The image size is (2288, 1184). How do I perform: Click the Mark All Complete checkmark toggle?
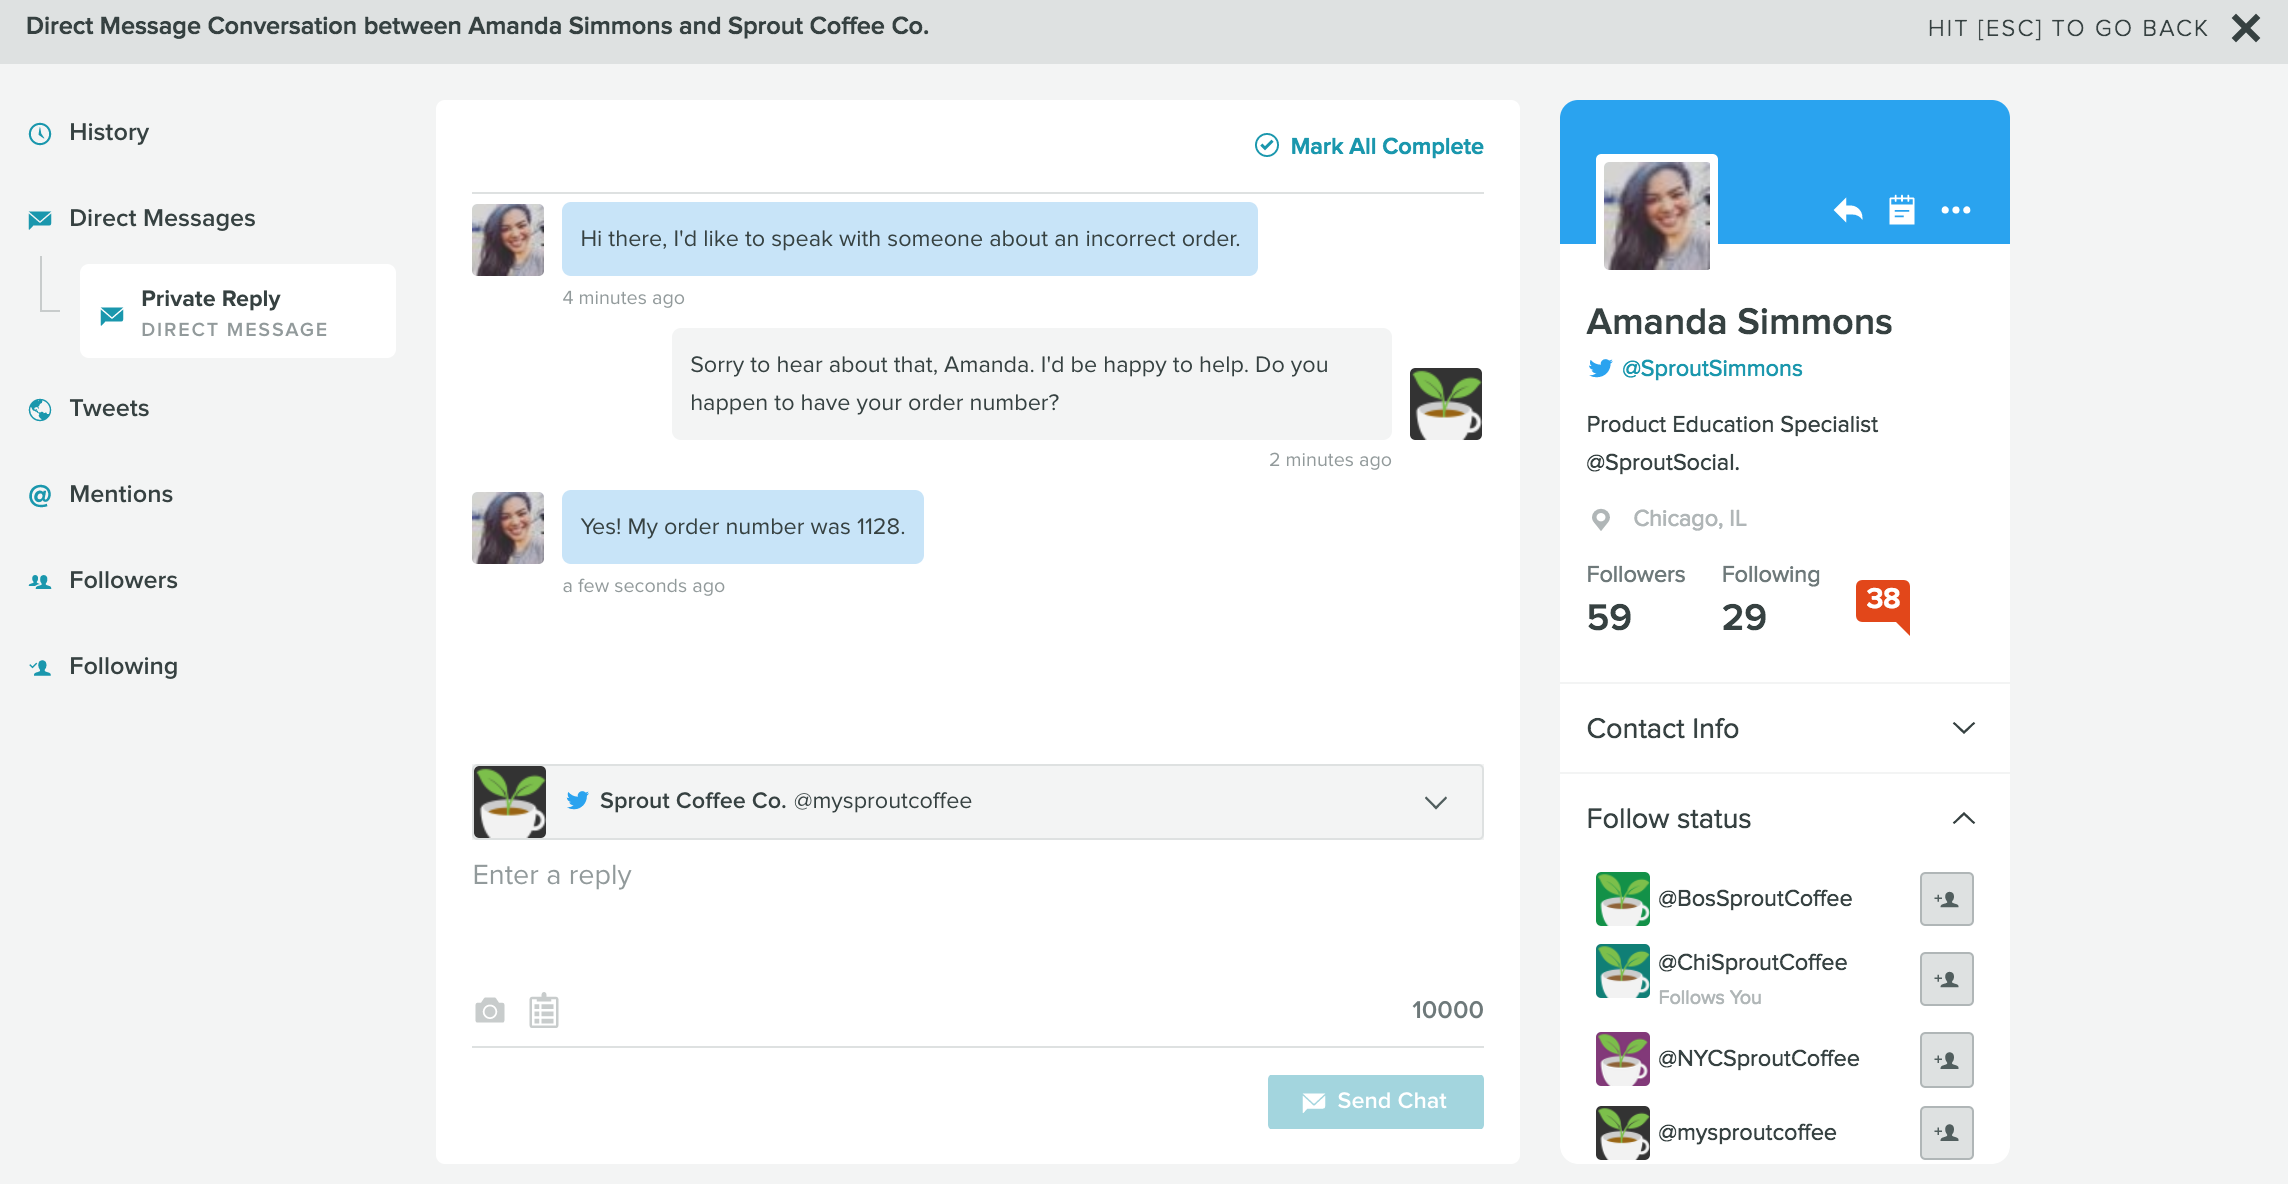pyautogui.click(x=1266, y=145)
